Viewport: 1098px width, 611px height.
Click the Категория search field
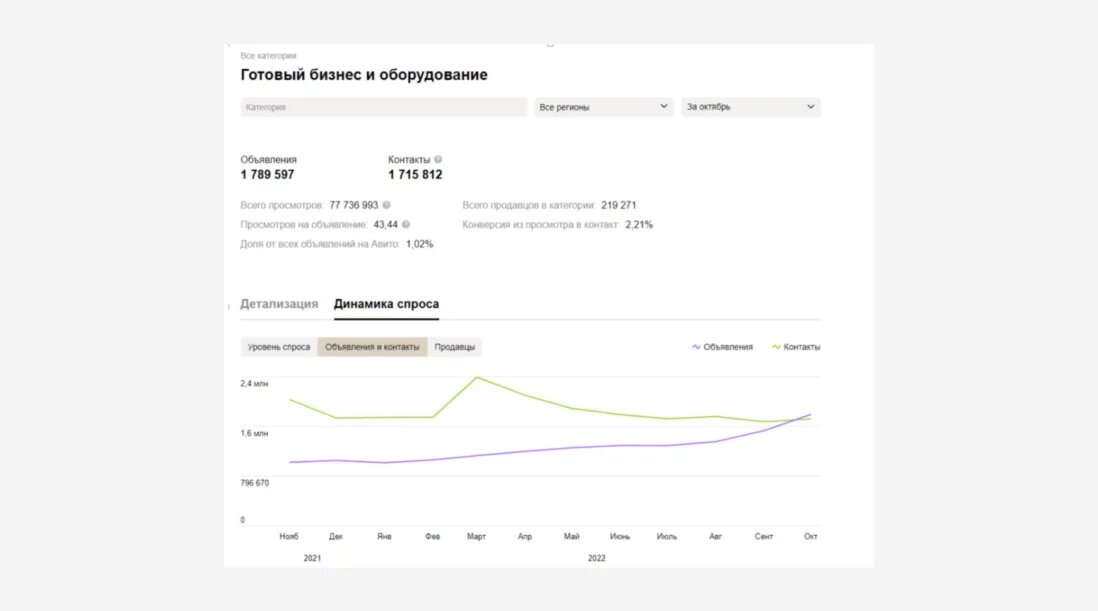tap(383, 107)
